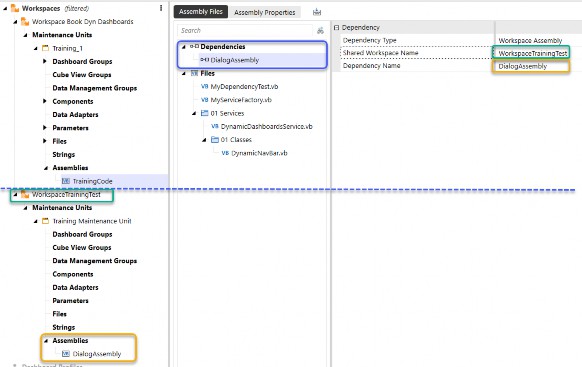Click the Dependencies node icon
Screen dimensions: 582x367
194,46
